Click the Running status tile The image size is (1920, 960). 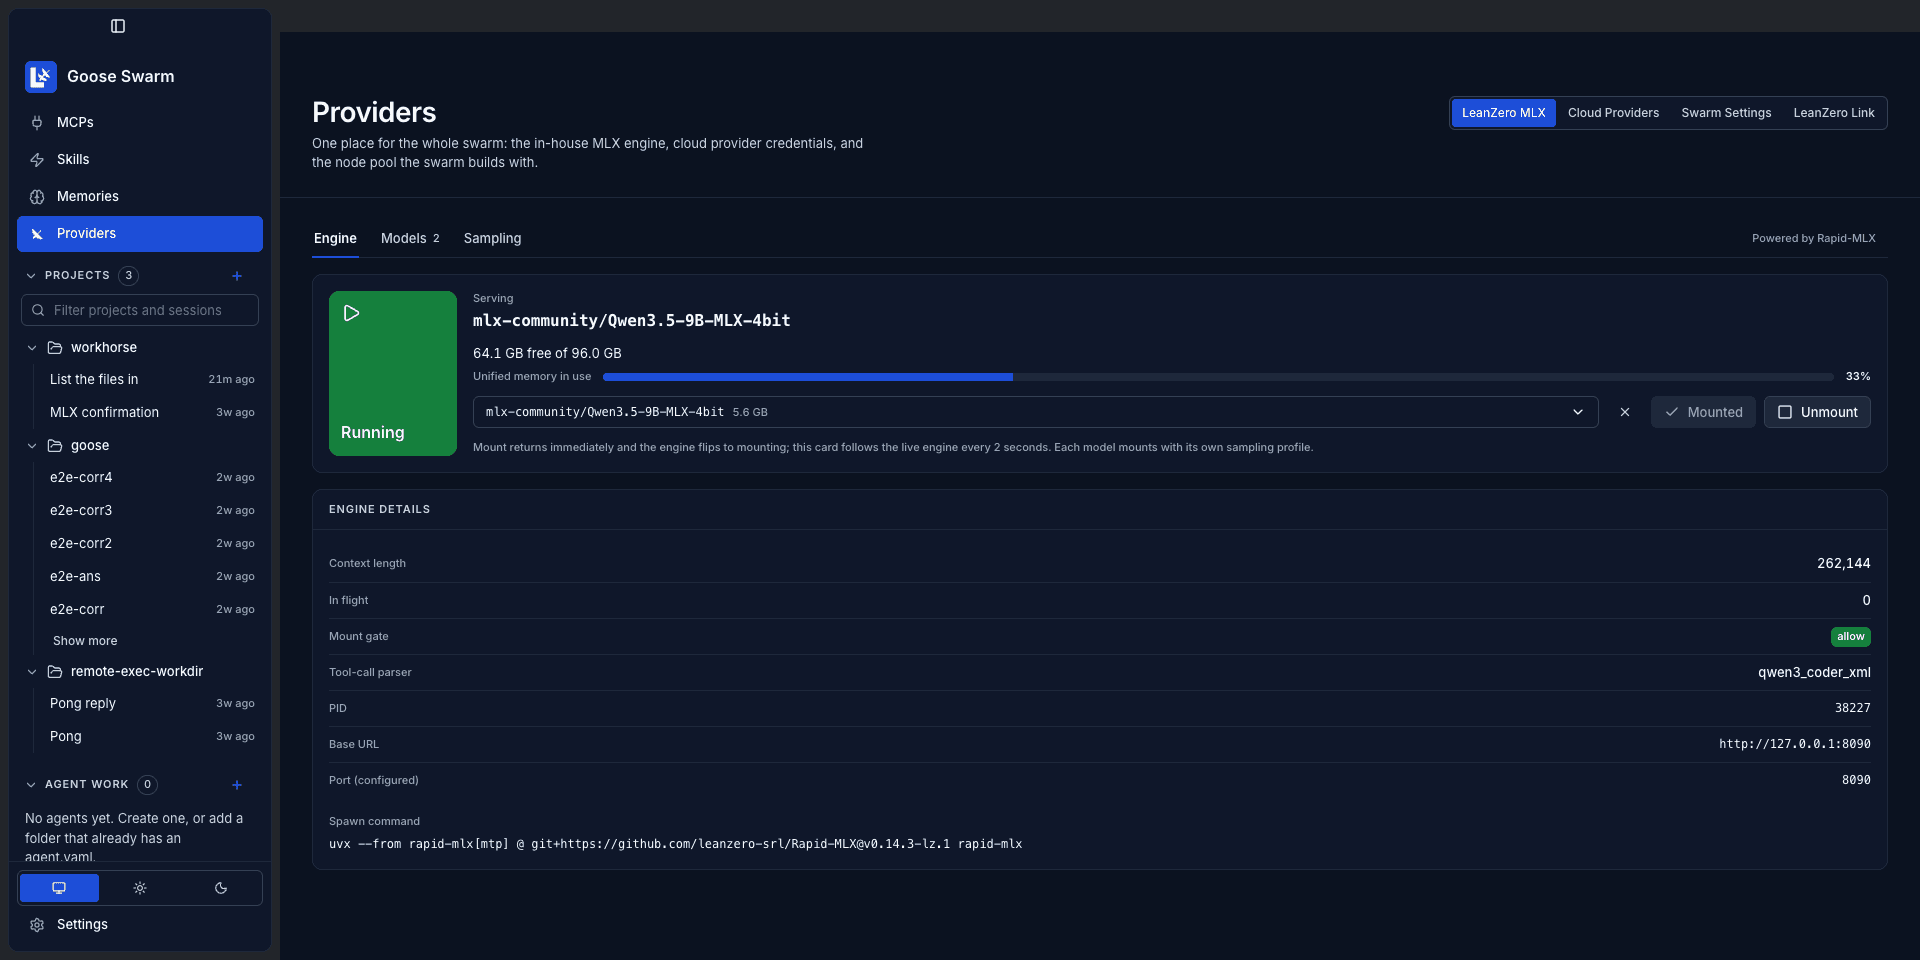[x=393, y=374]
